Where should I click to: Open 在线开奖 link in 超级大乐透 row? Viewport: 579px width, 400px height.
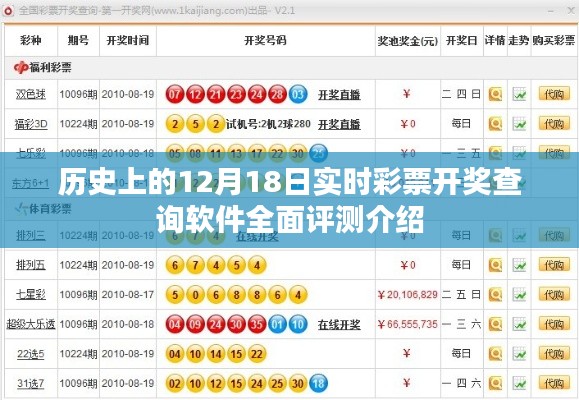339,325
